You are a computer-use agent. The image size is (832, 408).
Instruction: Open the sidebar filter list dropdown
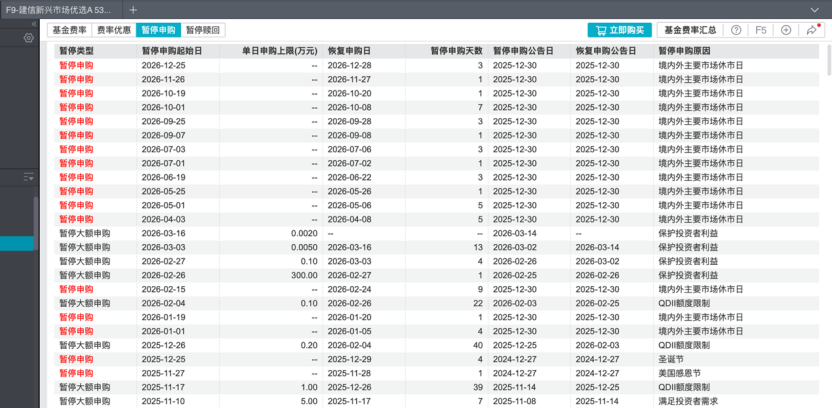[28, 177]
